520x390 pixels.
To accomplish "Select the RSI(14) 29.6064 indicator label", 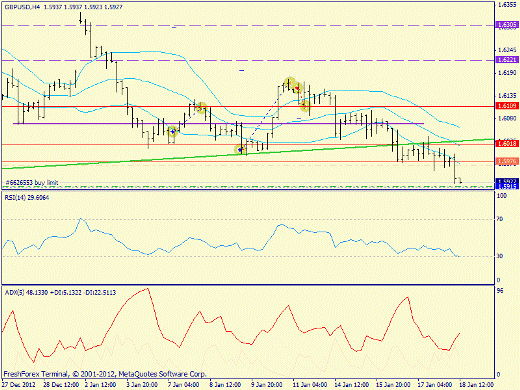I will coord(27,197).
